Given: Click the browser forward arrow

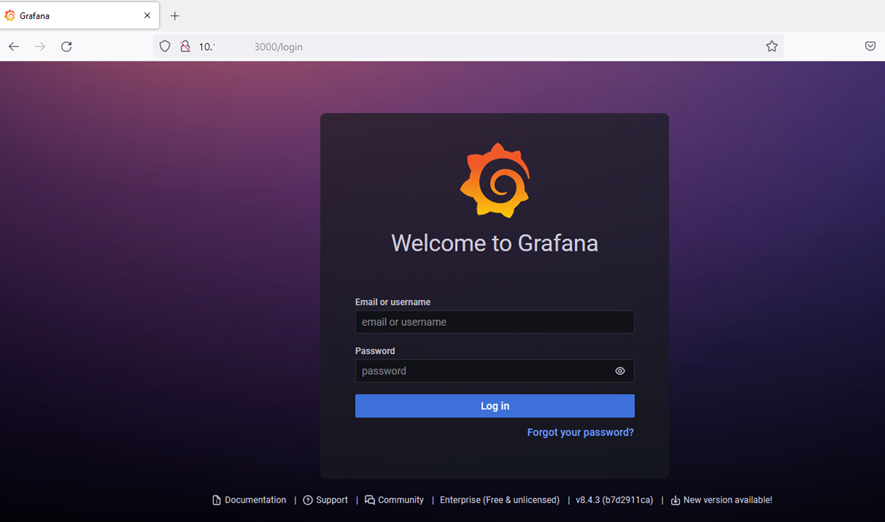Looking at the screenshot, I should tap(40, 46).
